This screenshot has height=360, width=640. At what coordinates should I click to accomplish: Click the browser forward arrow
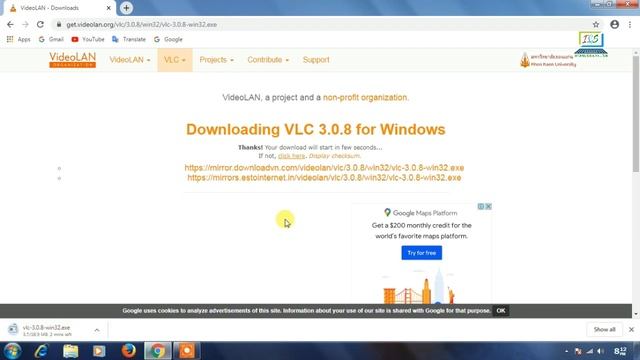pyautogui.click(x=25, y=24)
